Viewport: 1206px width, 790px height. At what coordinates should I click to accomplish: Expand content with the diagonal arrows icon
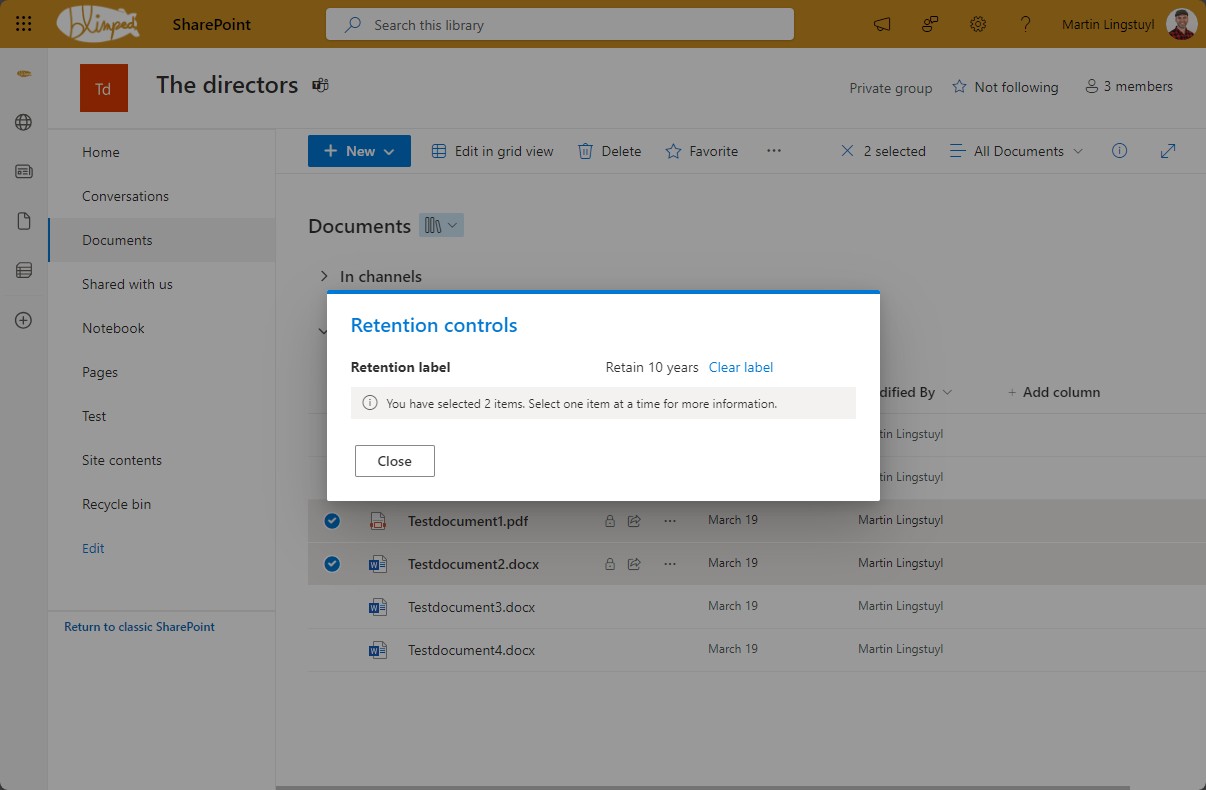tap(1167, 151)
